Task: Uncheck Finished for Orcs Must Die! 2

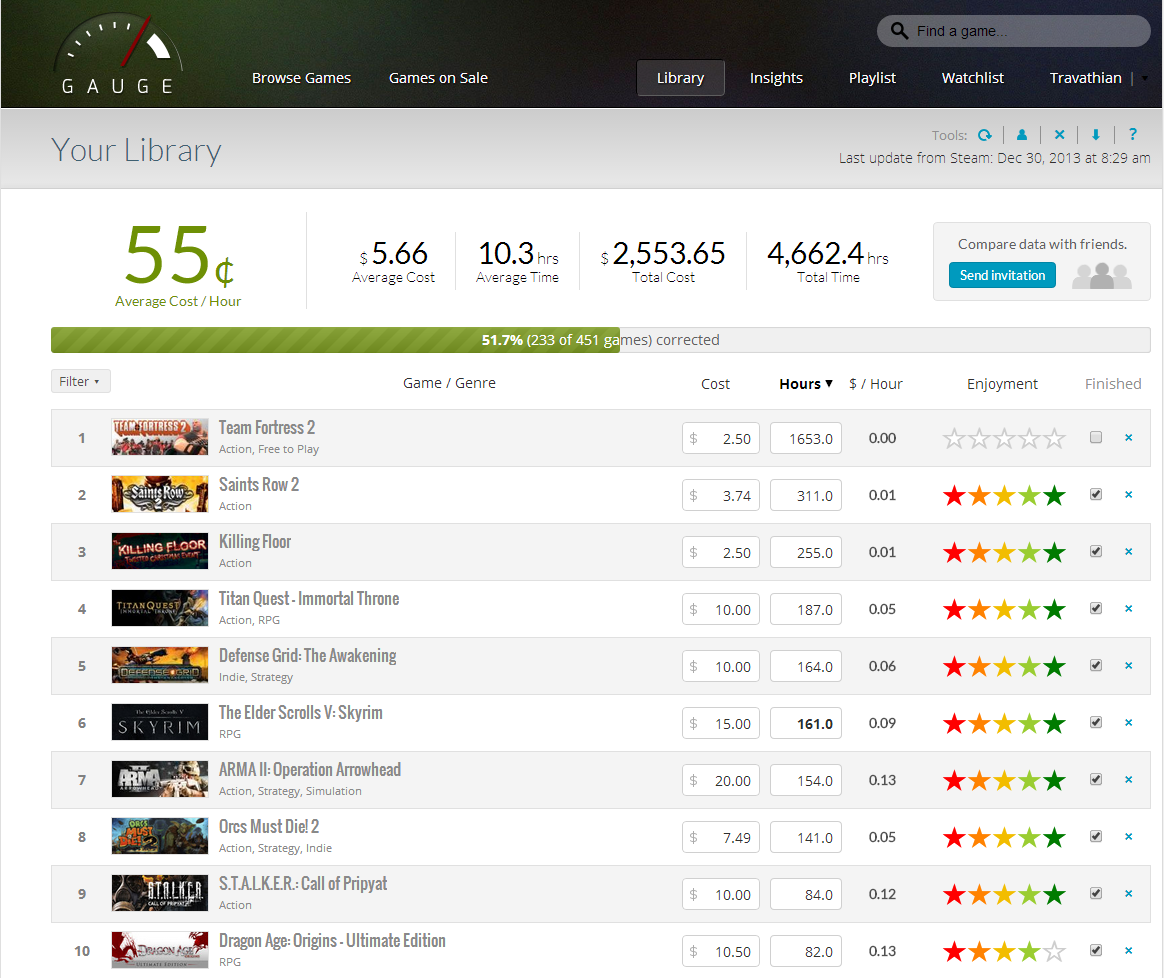Action: tap(1096, 837)
